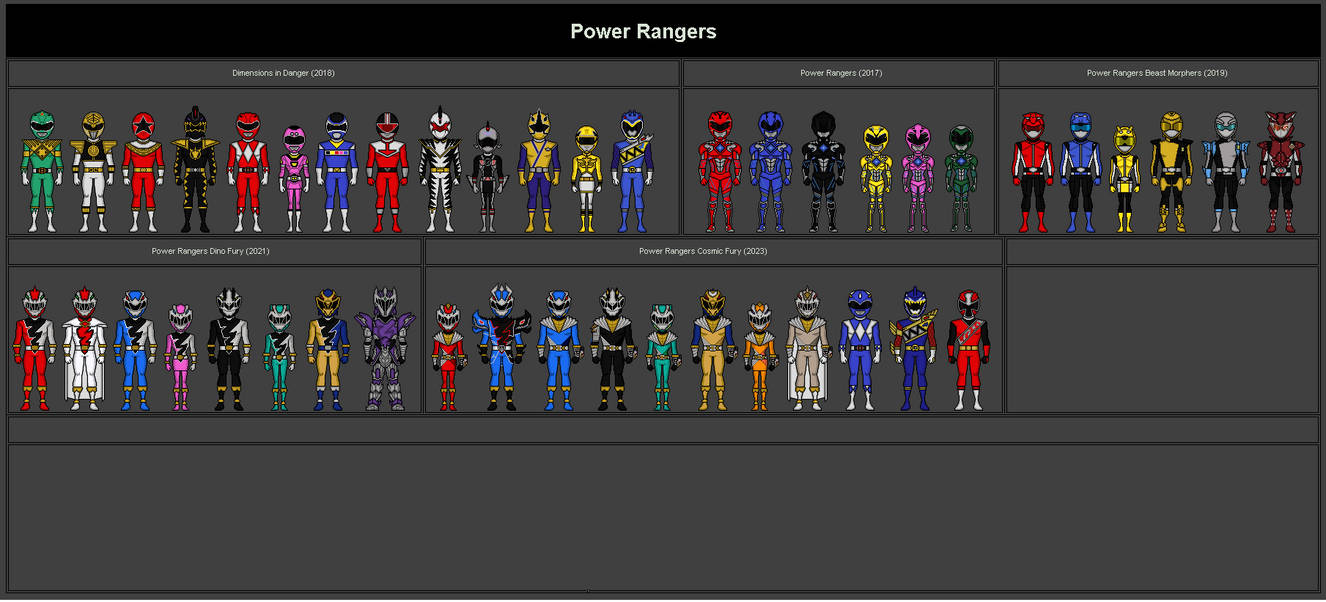Click the navy Dino Charge ranger in Cosmic Fury

point(914,349)
